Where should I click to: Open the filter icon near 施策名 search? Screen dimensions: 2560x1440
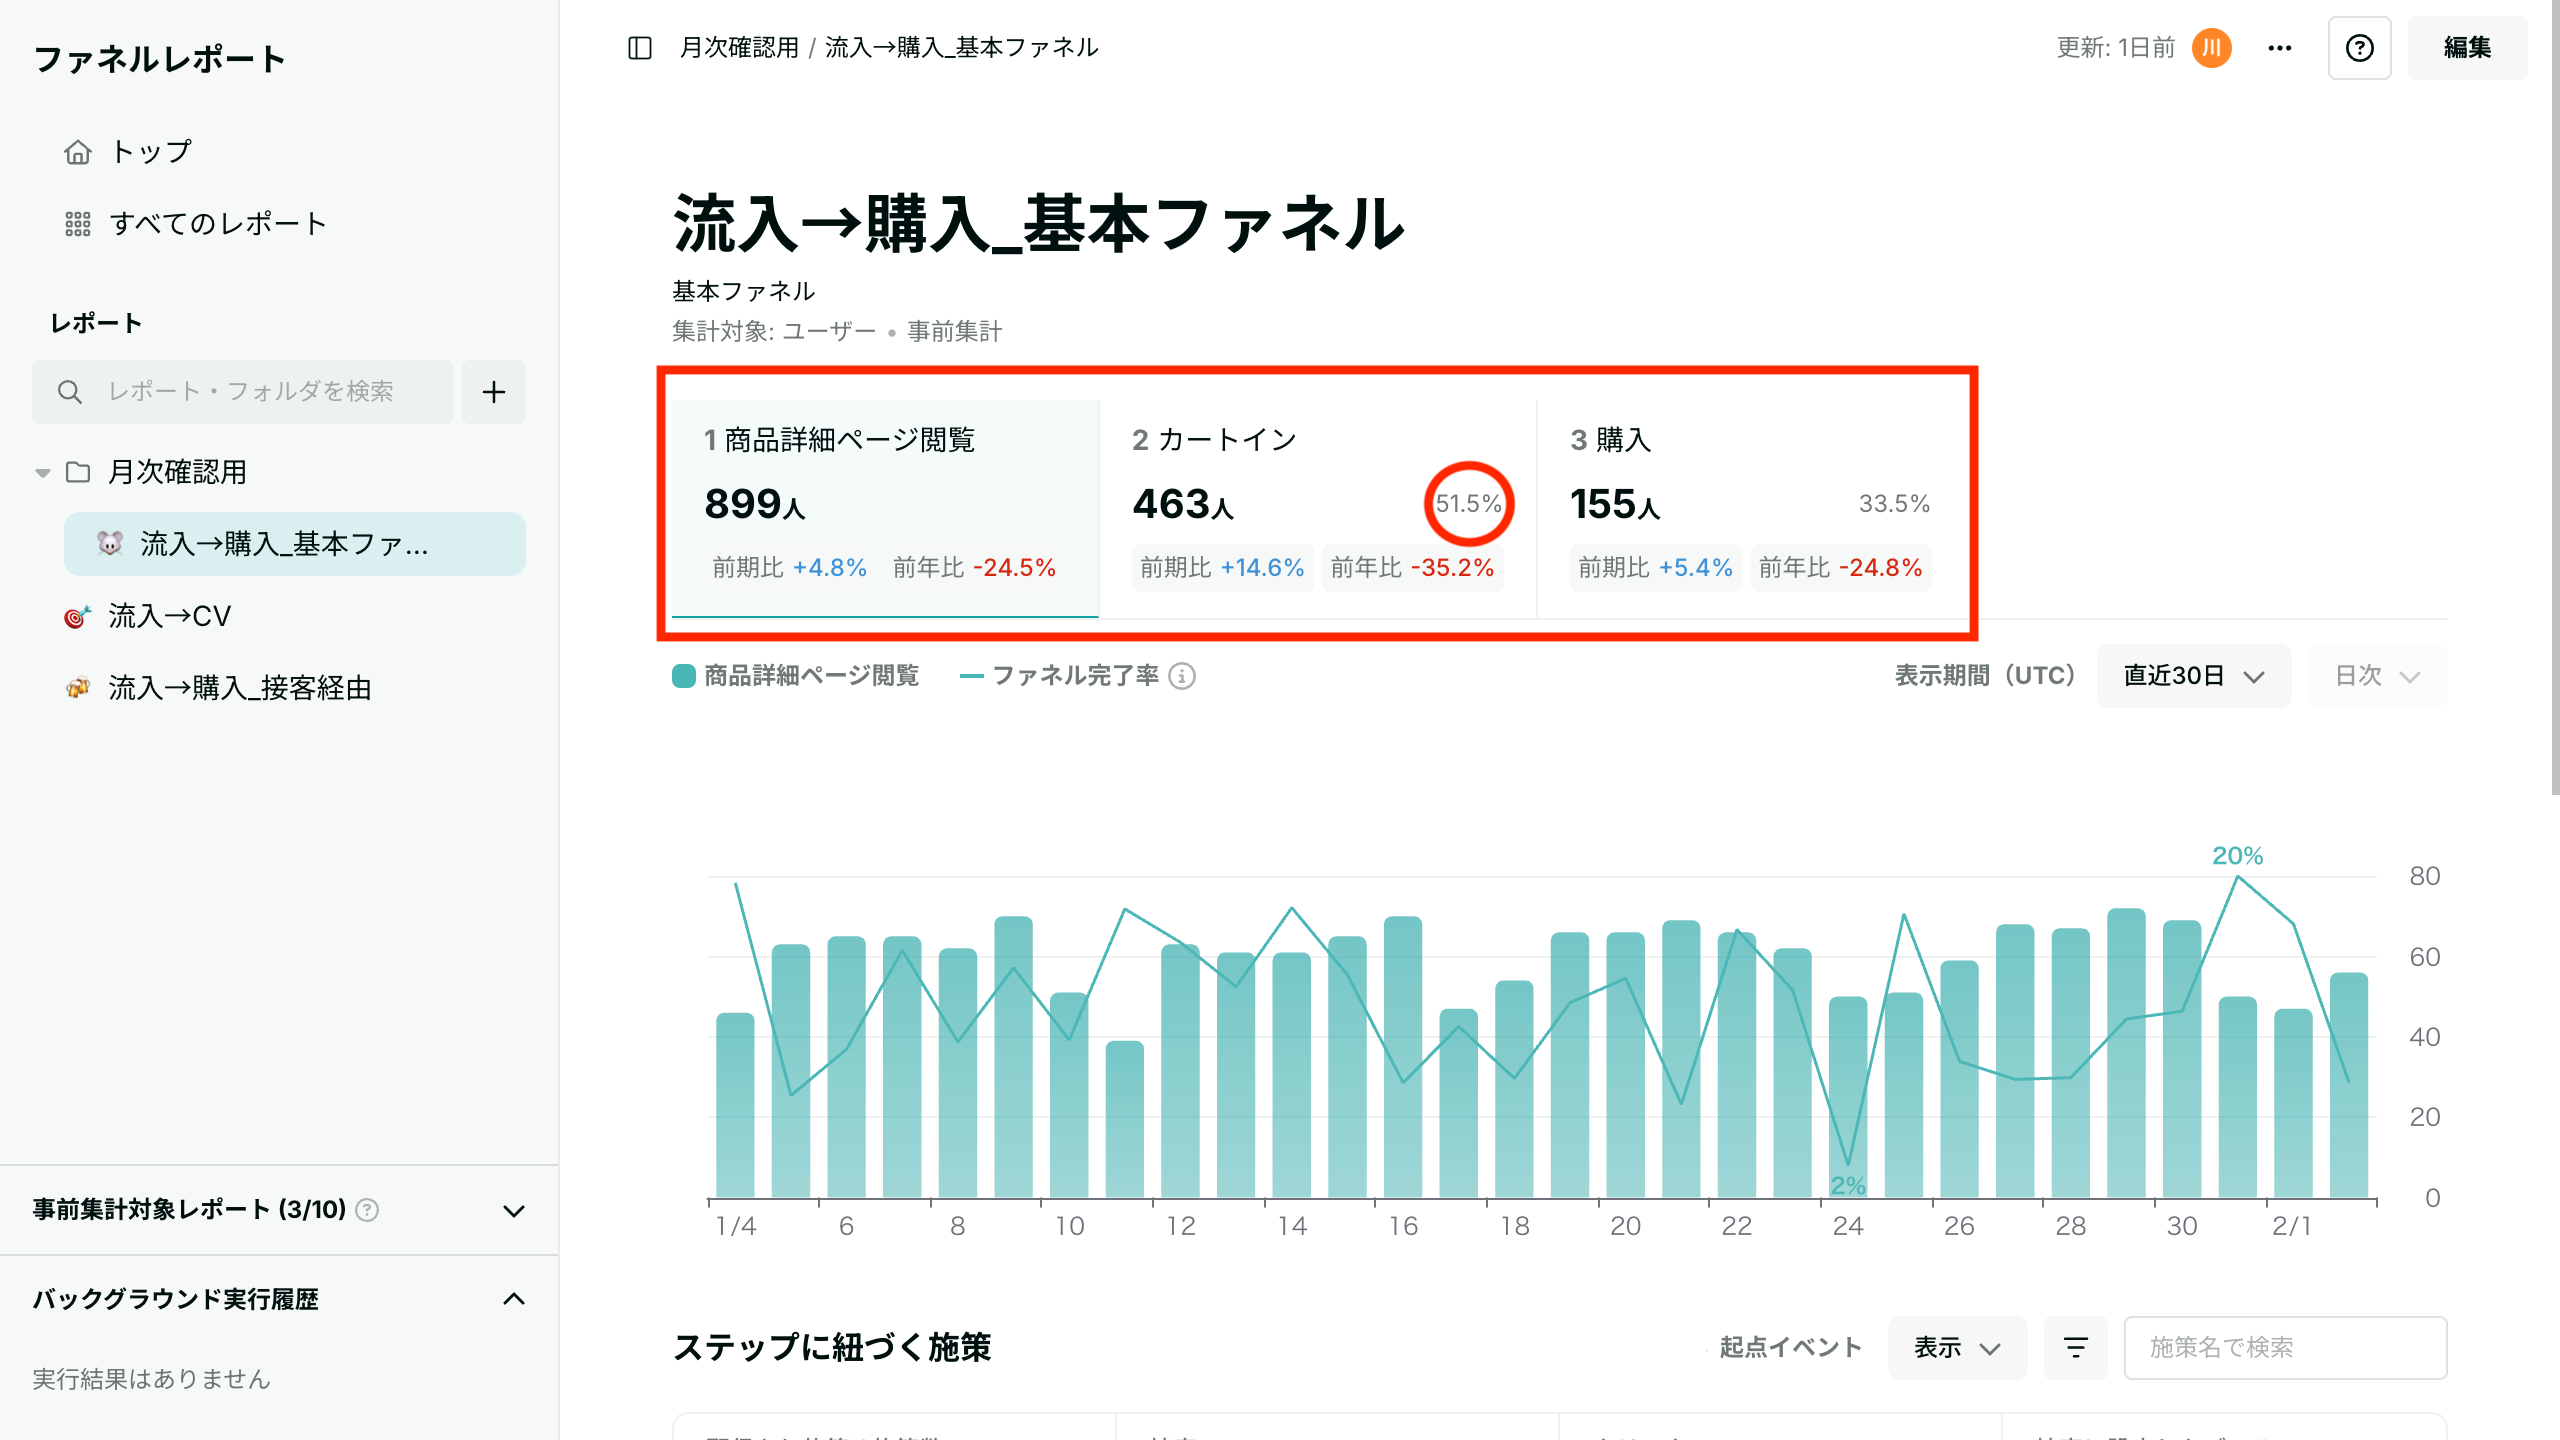coord(2075,1348)
